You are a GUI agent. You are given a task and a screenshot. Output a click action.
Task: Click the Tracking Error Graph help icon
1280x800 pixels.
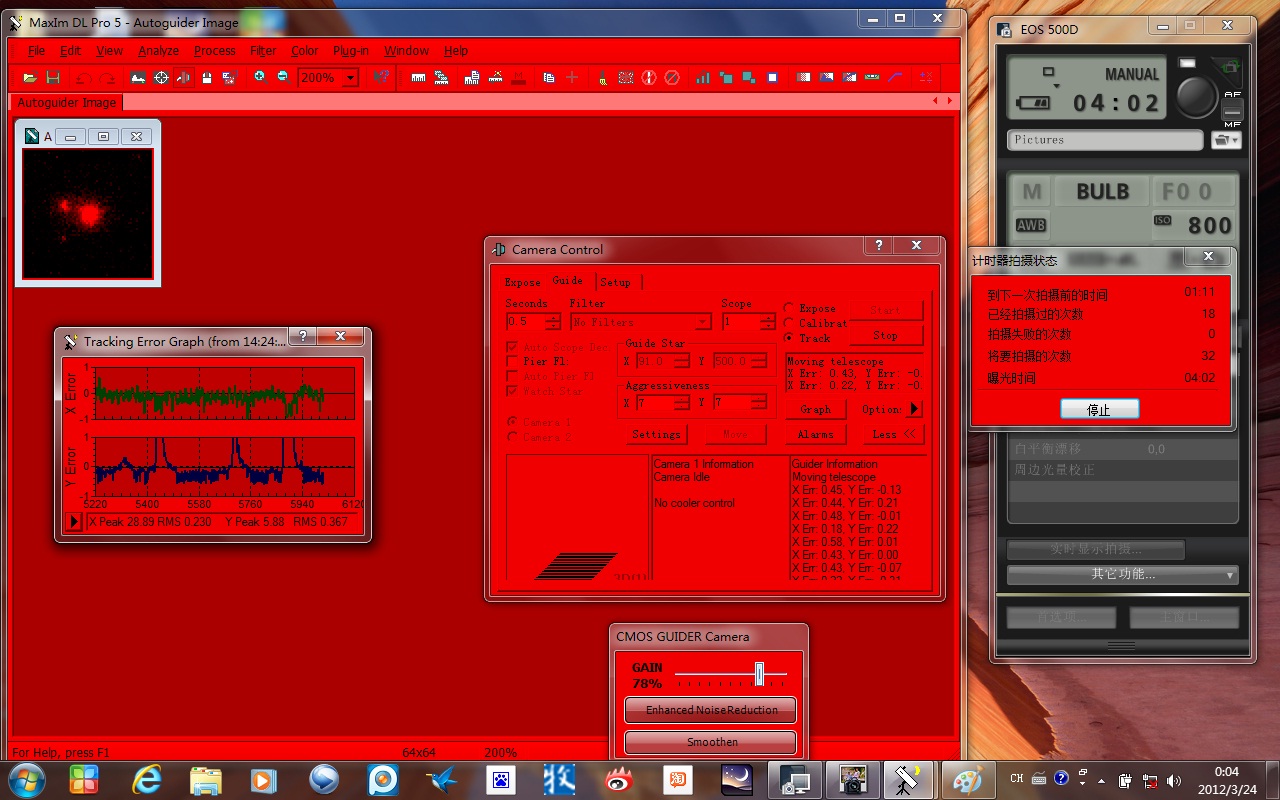(x=302, y=337)
